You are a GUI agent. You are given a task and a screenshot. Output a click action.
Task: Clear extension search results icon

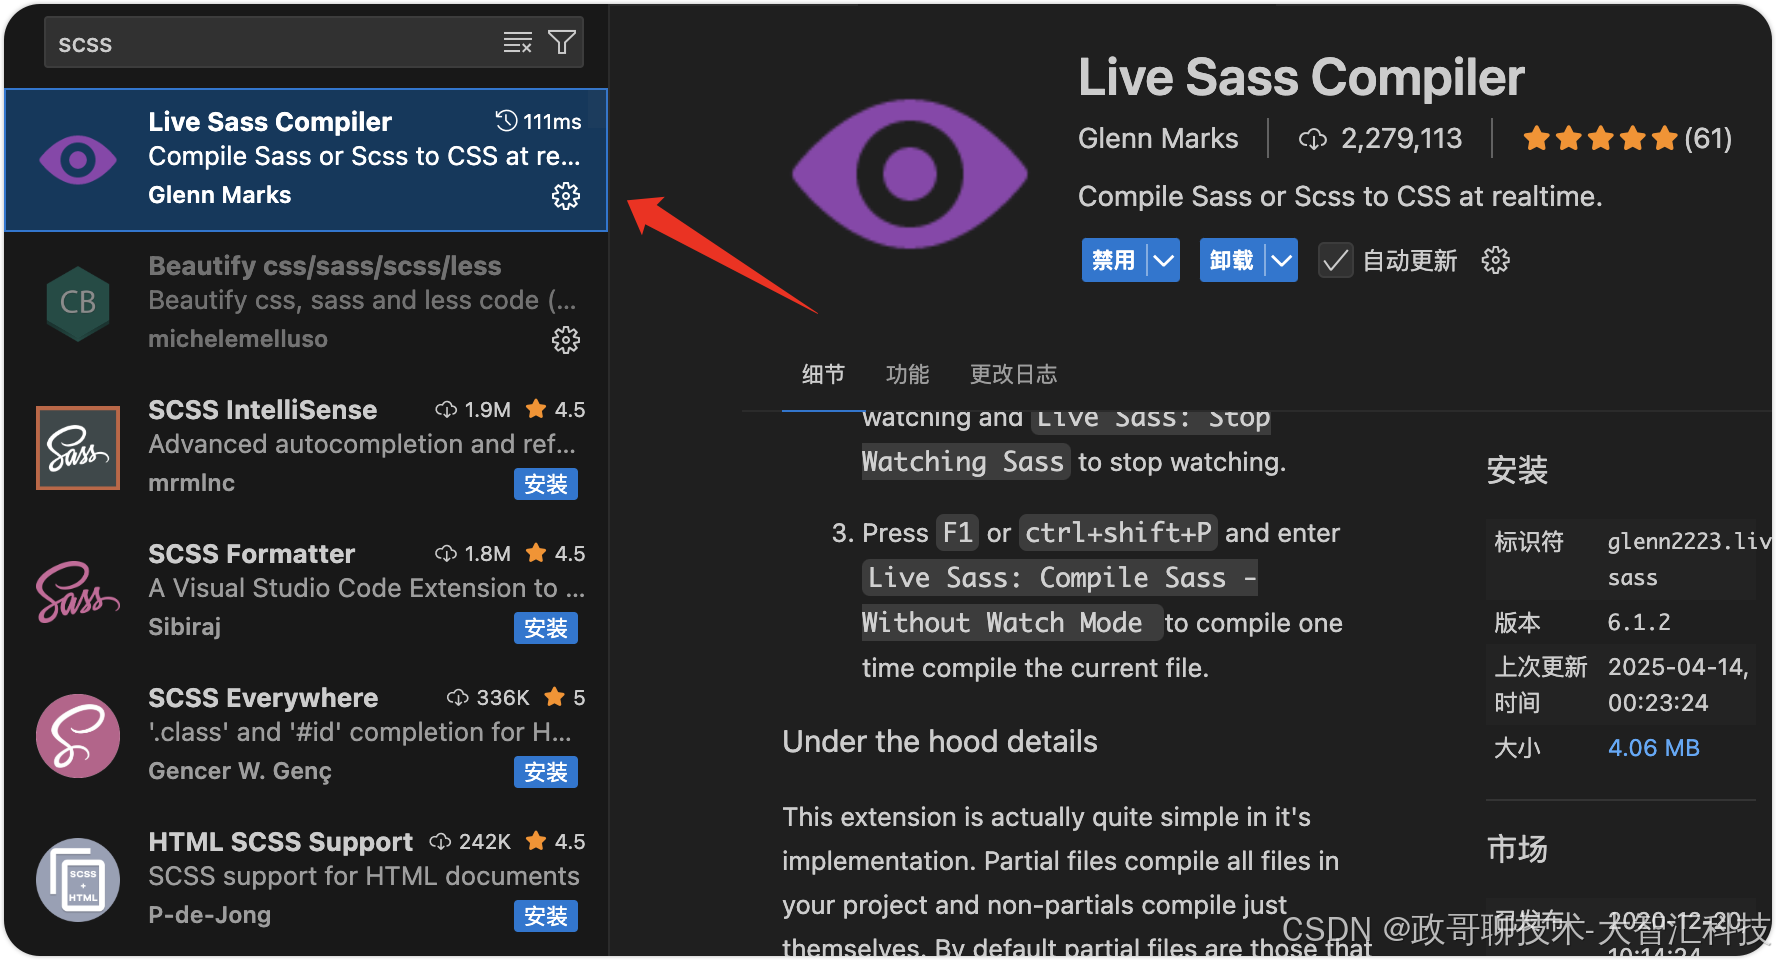517,42
